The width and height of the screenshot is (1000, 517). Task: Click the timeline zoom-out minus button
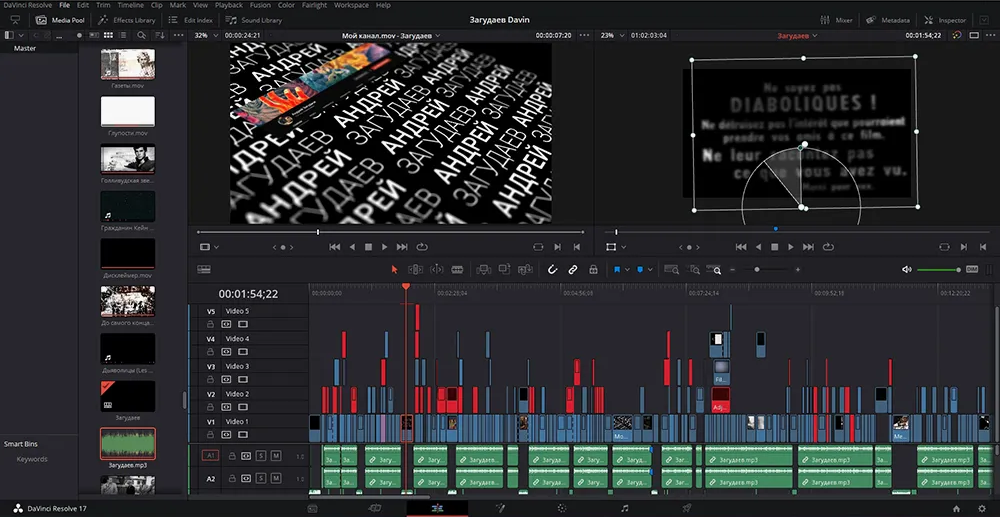[x=732, y=270]
